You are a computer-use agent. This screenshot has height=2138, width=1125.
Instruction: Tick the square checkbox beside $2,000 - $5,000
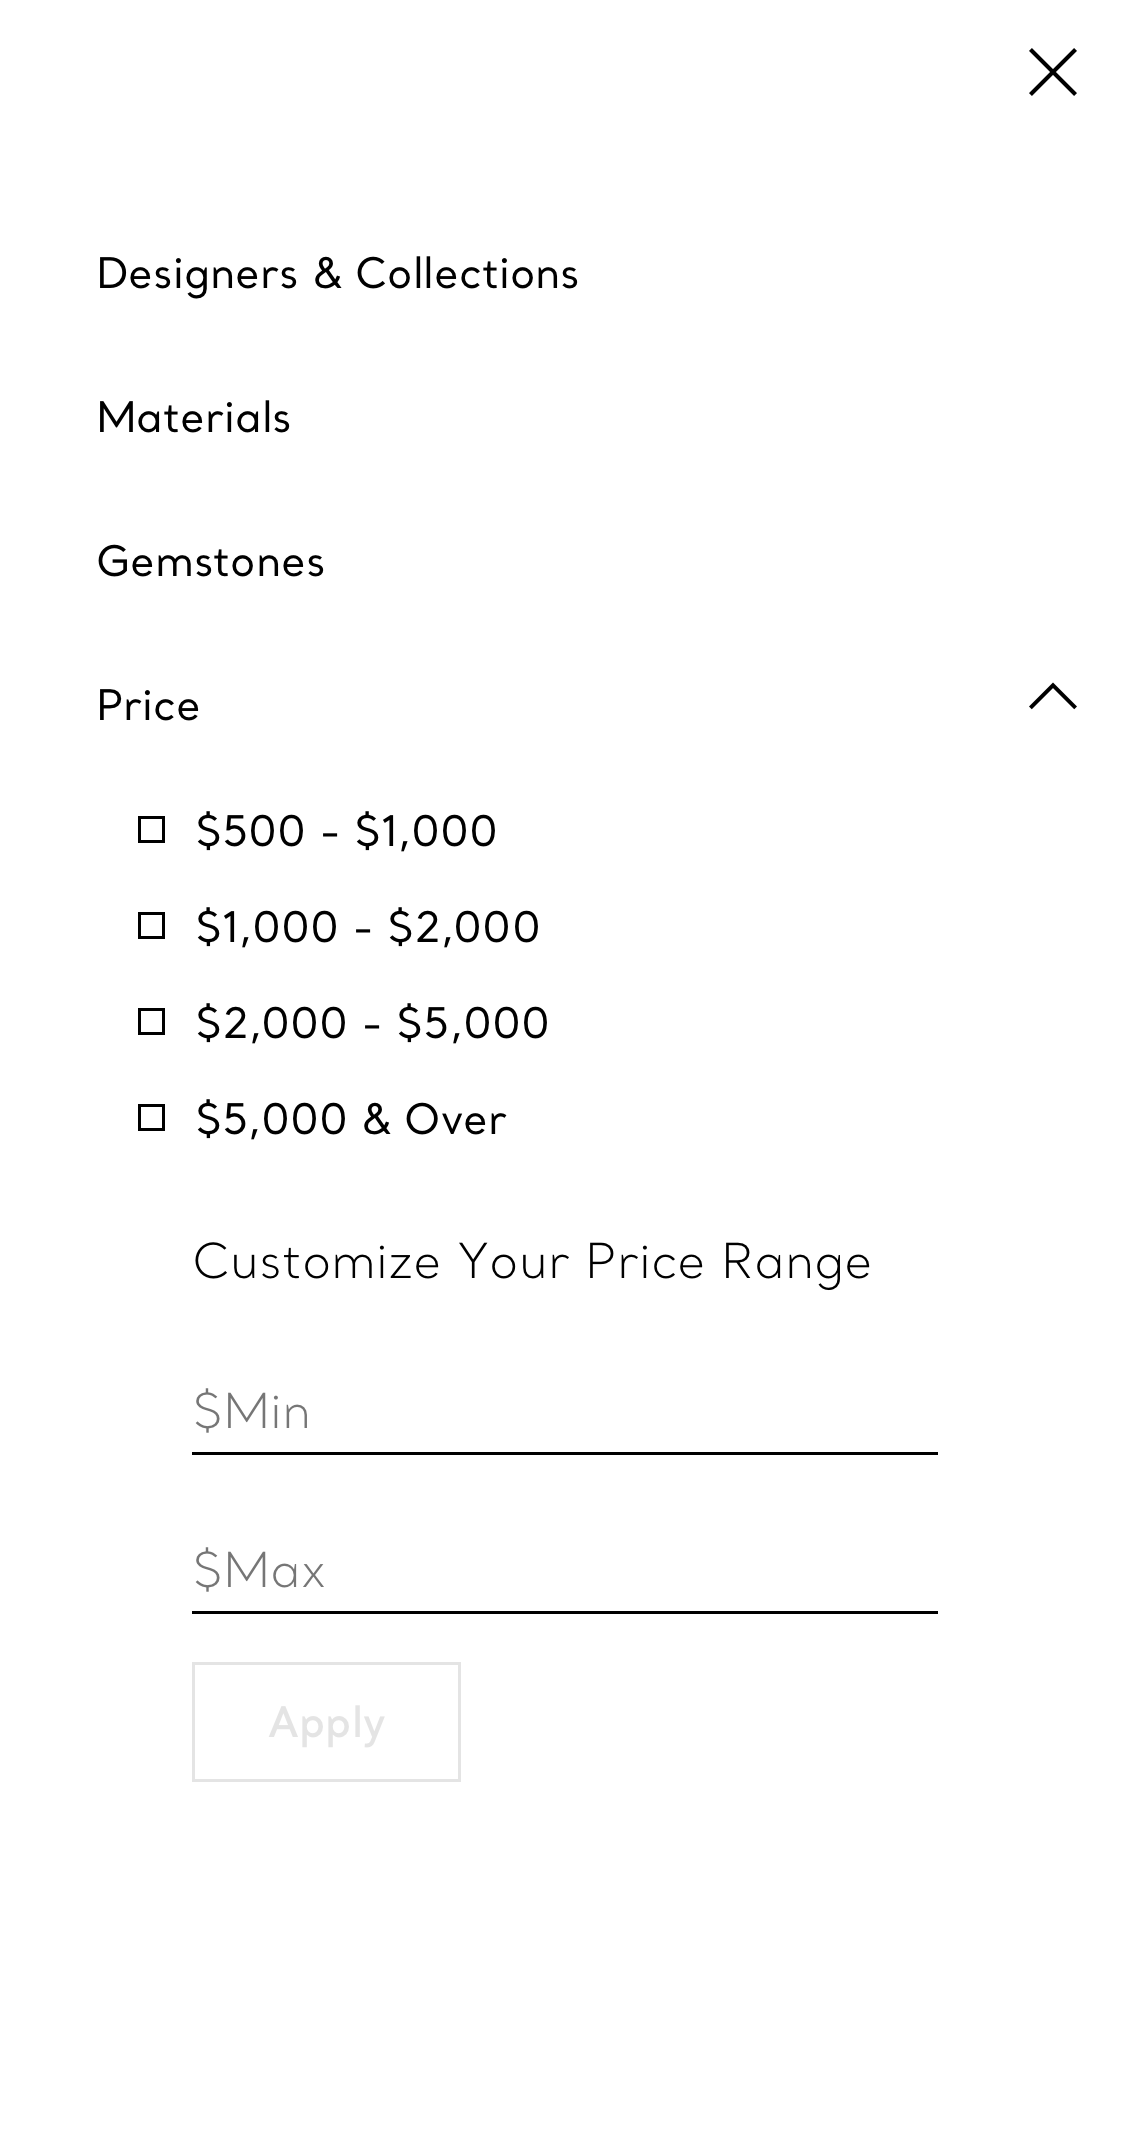point(151,1022)
